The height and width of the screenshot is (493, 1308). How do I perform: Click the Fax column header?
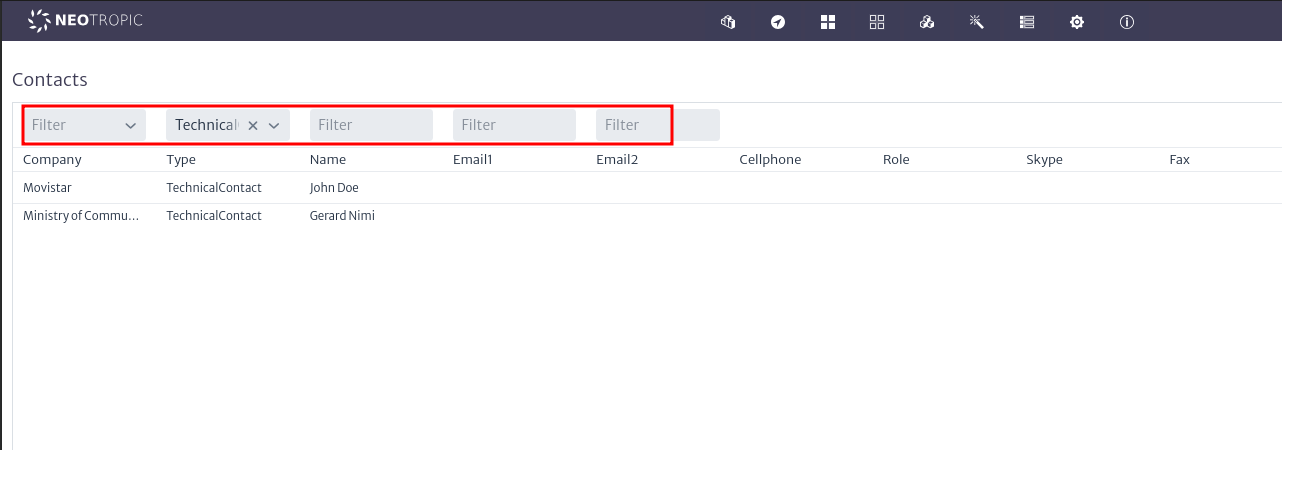[1179, 159]
